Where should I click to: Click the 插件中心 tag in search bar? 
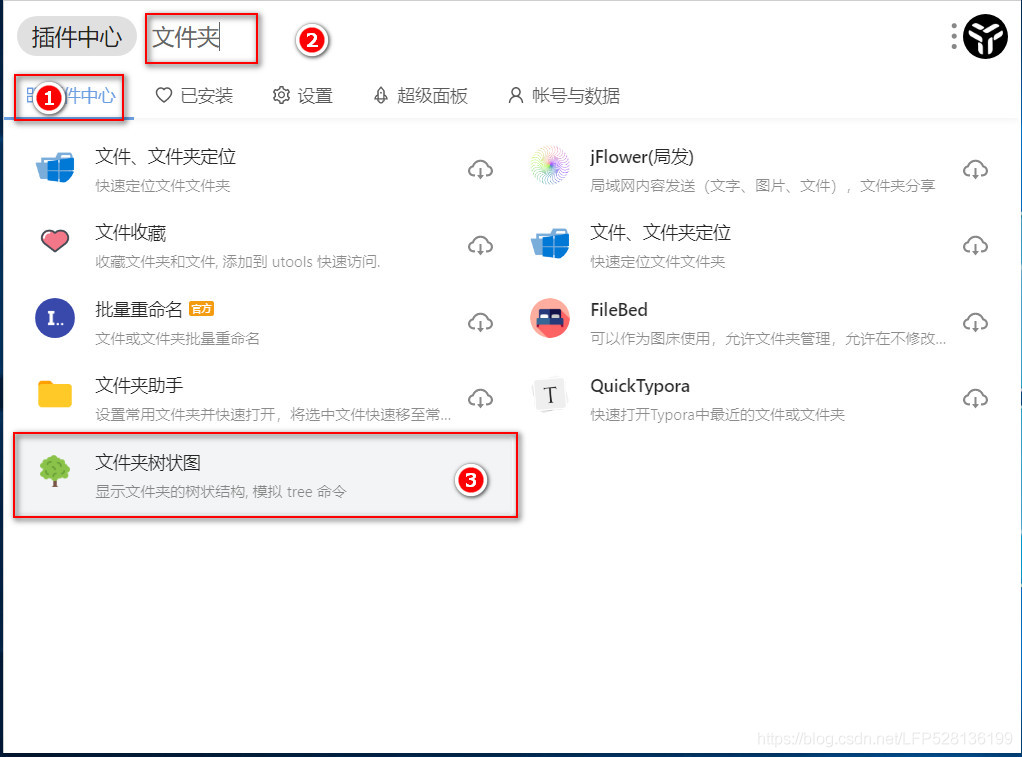point(76,37)
